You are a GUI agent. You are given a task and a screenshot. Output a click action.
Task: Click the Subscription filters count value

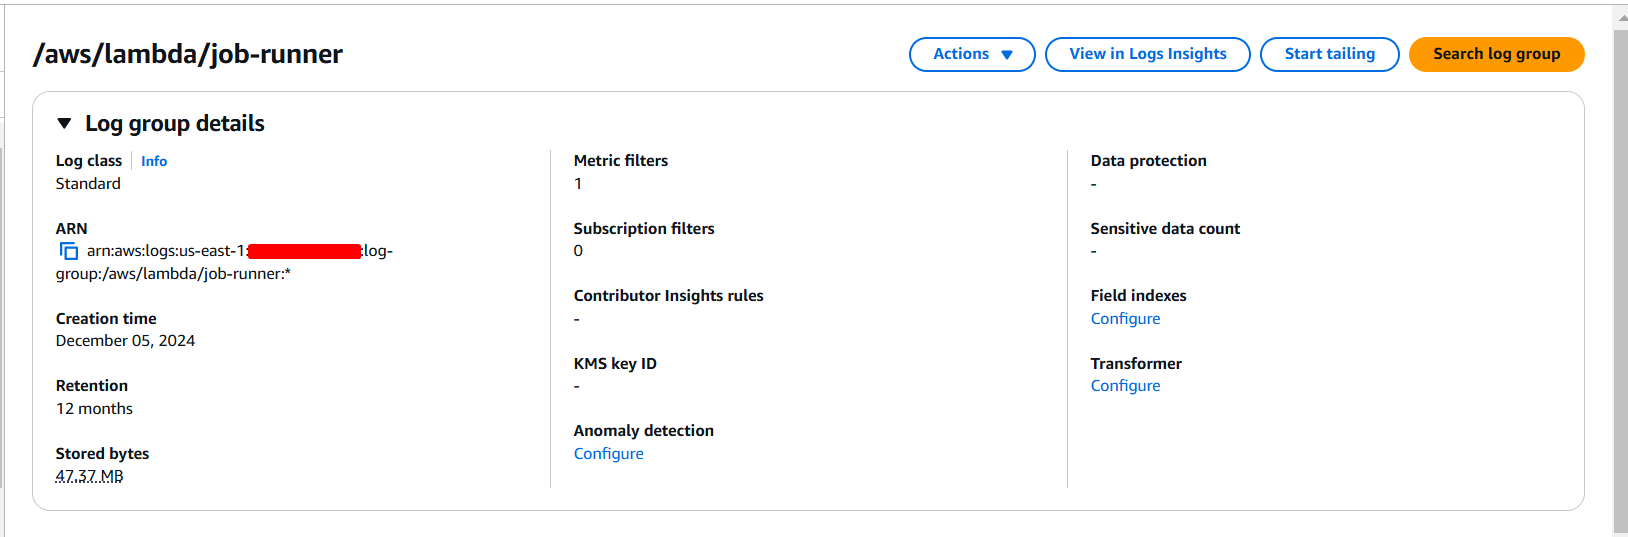578,251
